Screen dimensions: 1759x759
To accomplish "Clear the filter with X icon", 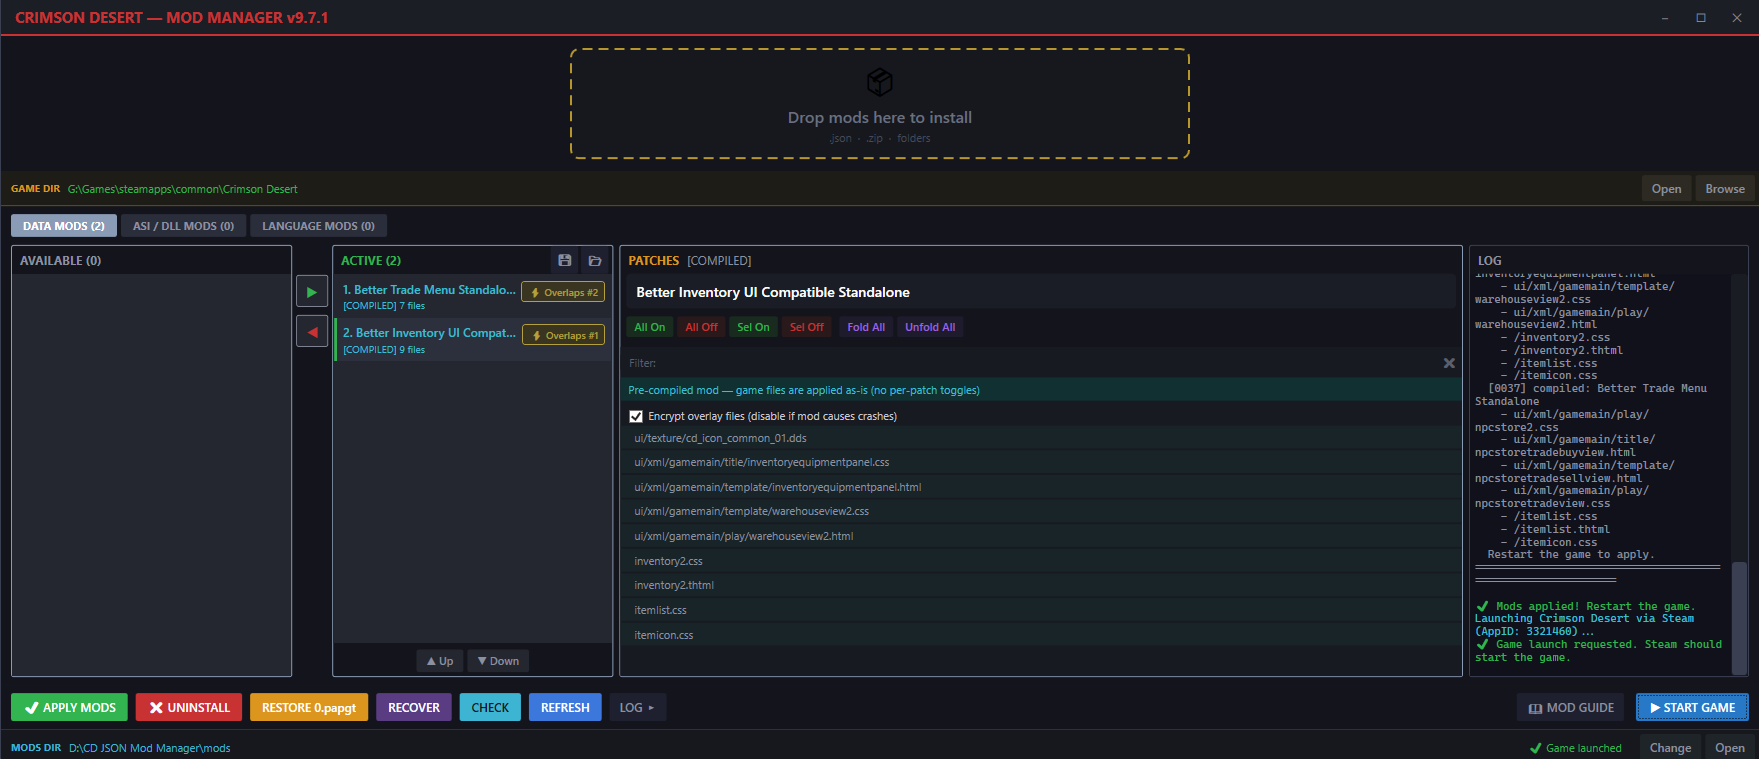I will click(1449, 363).
